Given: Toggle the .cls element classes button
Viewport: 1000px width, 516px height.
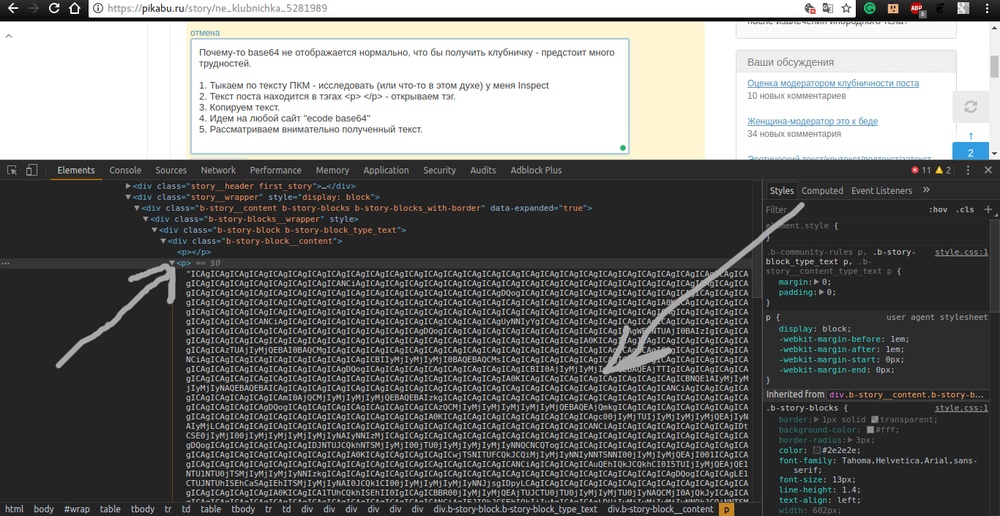Looking at the screenshot, I should (x=965, y=210).
